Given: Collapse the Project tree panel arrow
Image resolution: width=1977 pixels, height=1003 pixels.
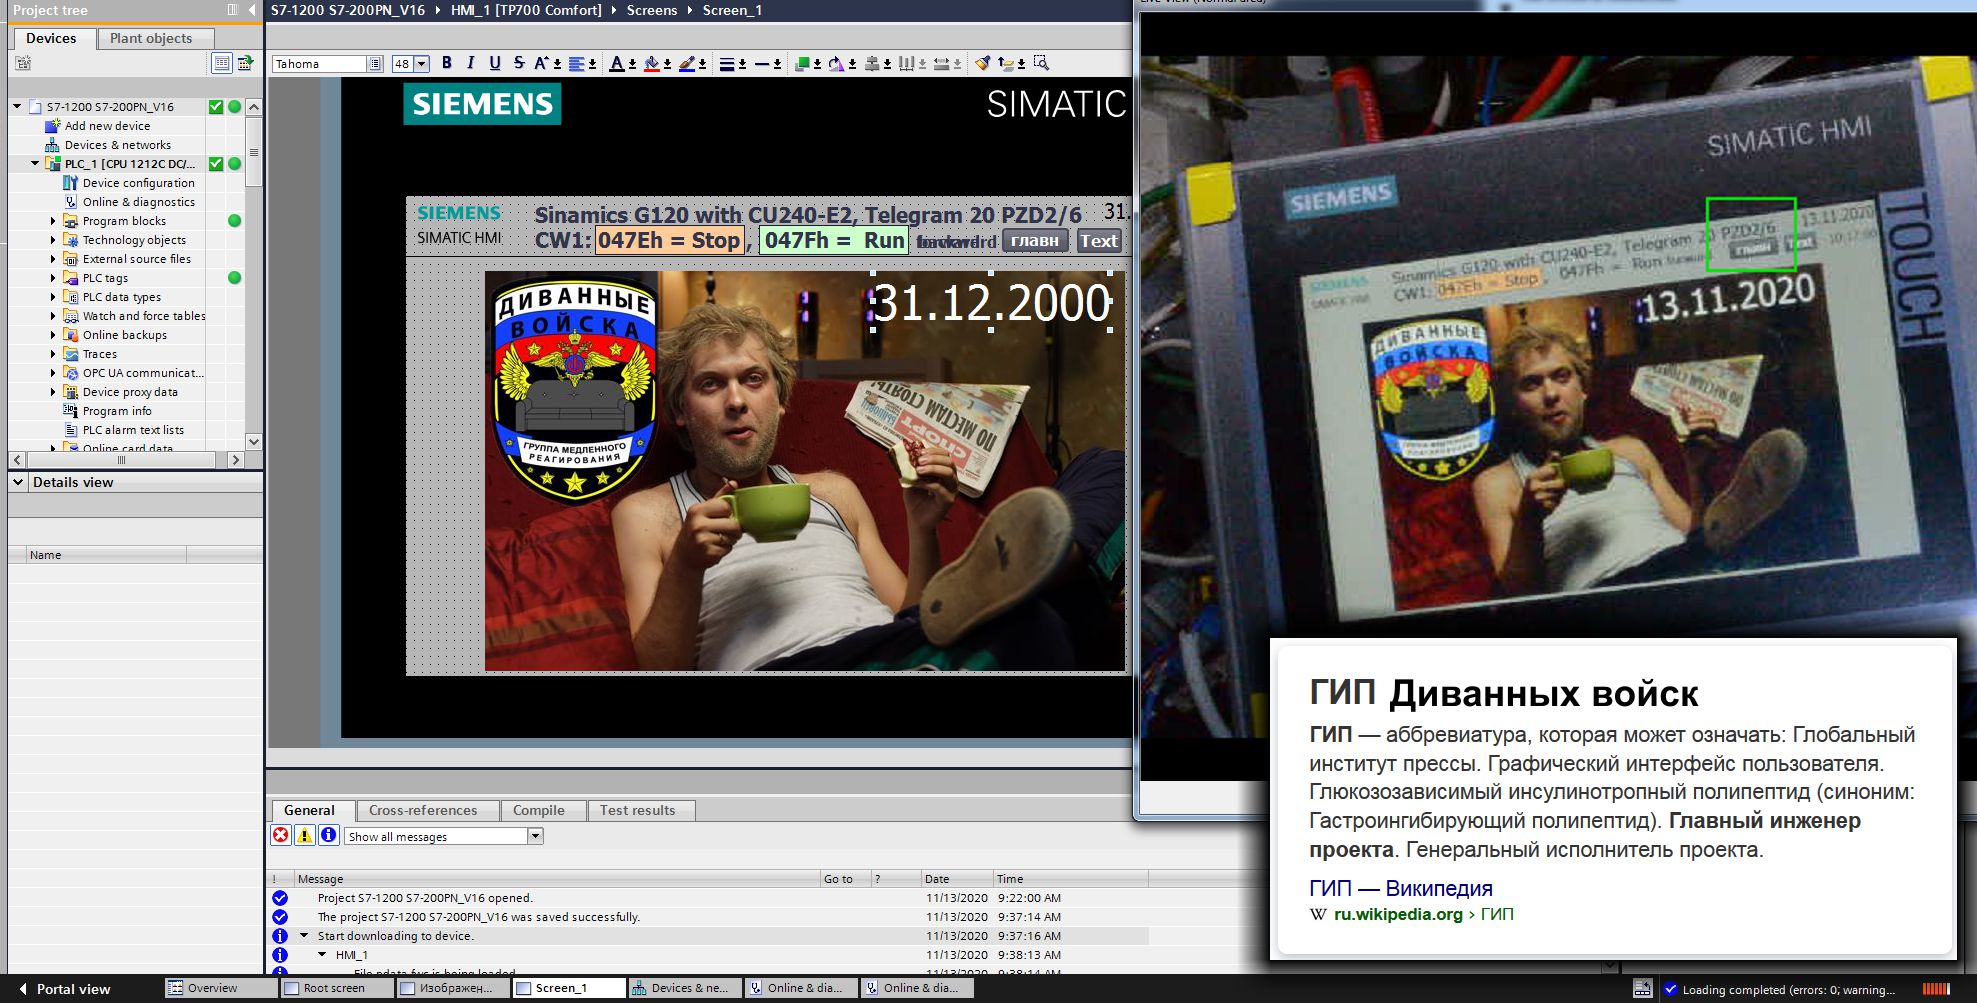Looking at the screenshot, I should 252,10.
